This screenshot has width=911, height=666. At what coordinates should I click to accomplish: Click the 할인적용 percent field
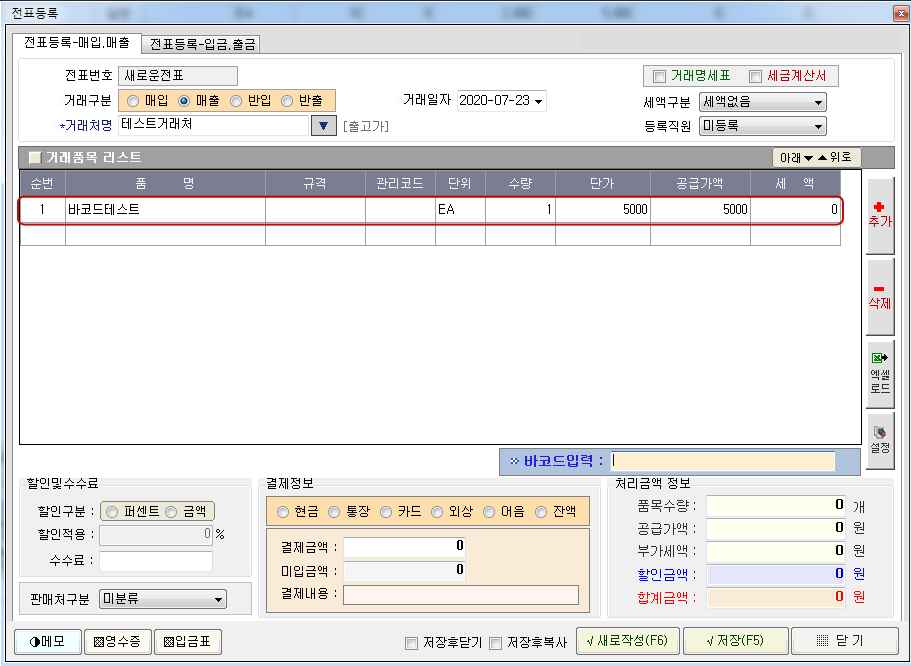[x=156, y=535]
